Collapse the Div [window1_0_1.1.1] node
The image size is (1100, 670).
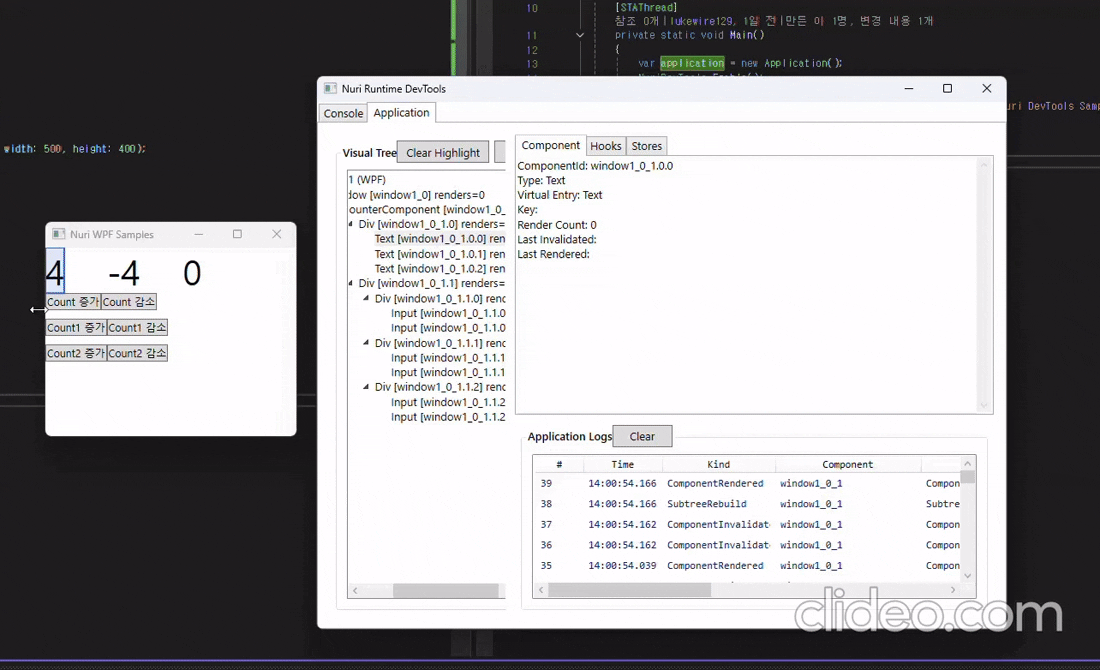(x=366, y=343)
